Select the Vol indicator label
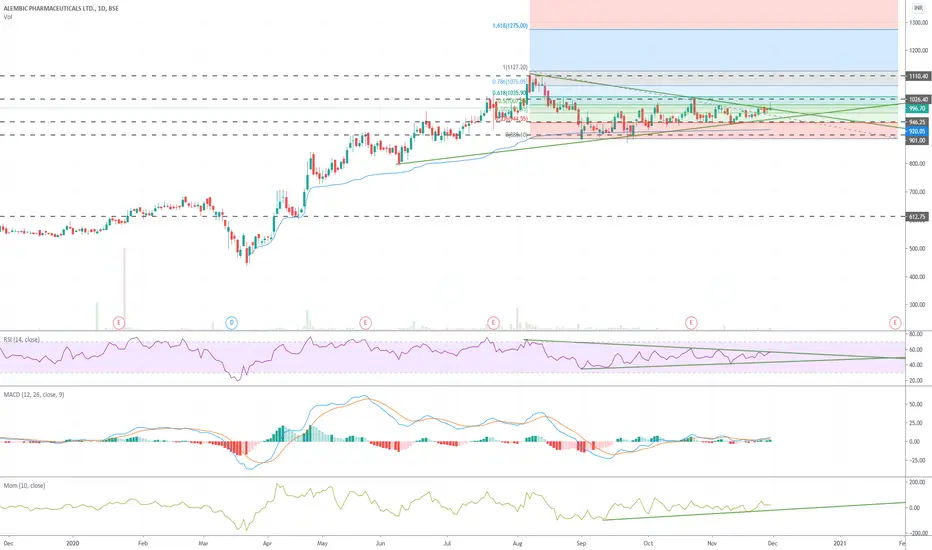 pos(8,17)
